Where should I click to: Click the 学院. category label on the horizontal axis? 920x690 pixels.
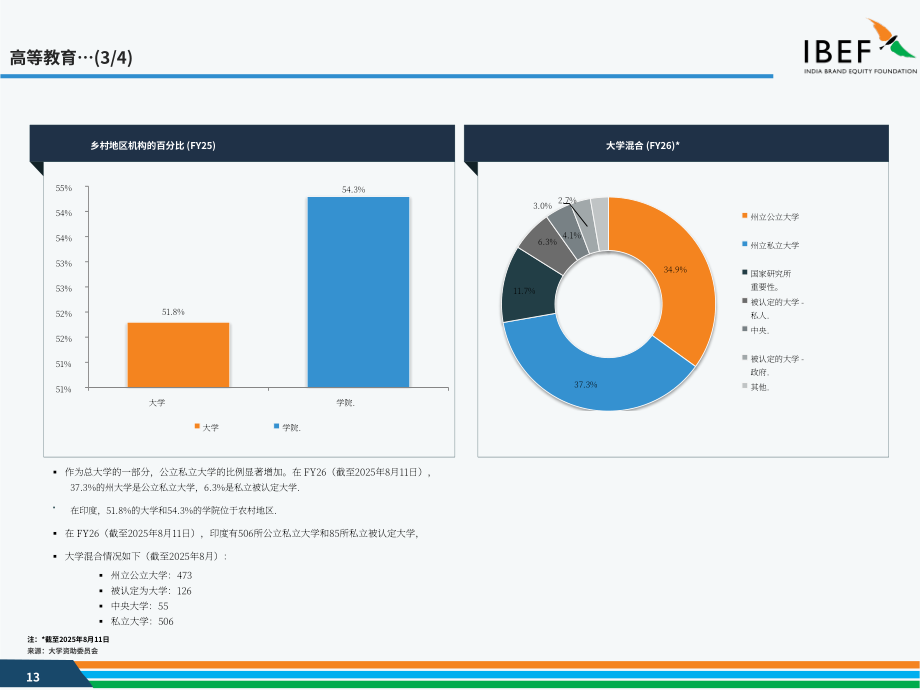(346, 403)
